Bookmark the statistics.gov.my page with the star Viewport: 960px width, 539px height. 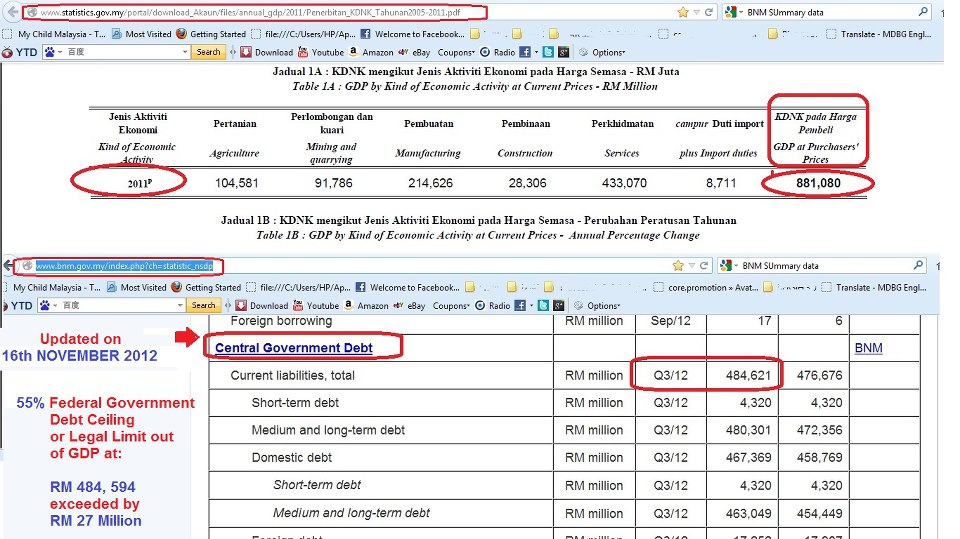[x=683, y=12]
